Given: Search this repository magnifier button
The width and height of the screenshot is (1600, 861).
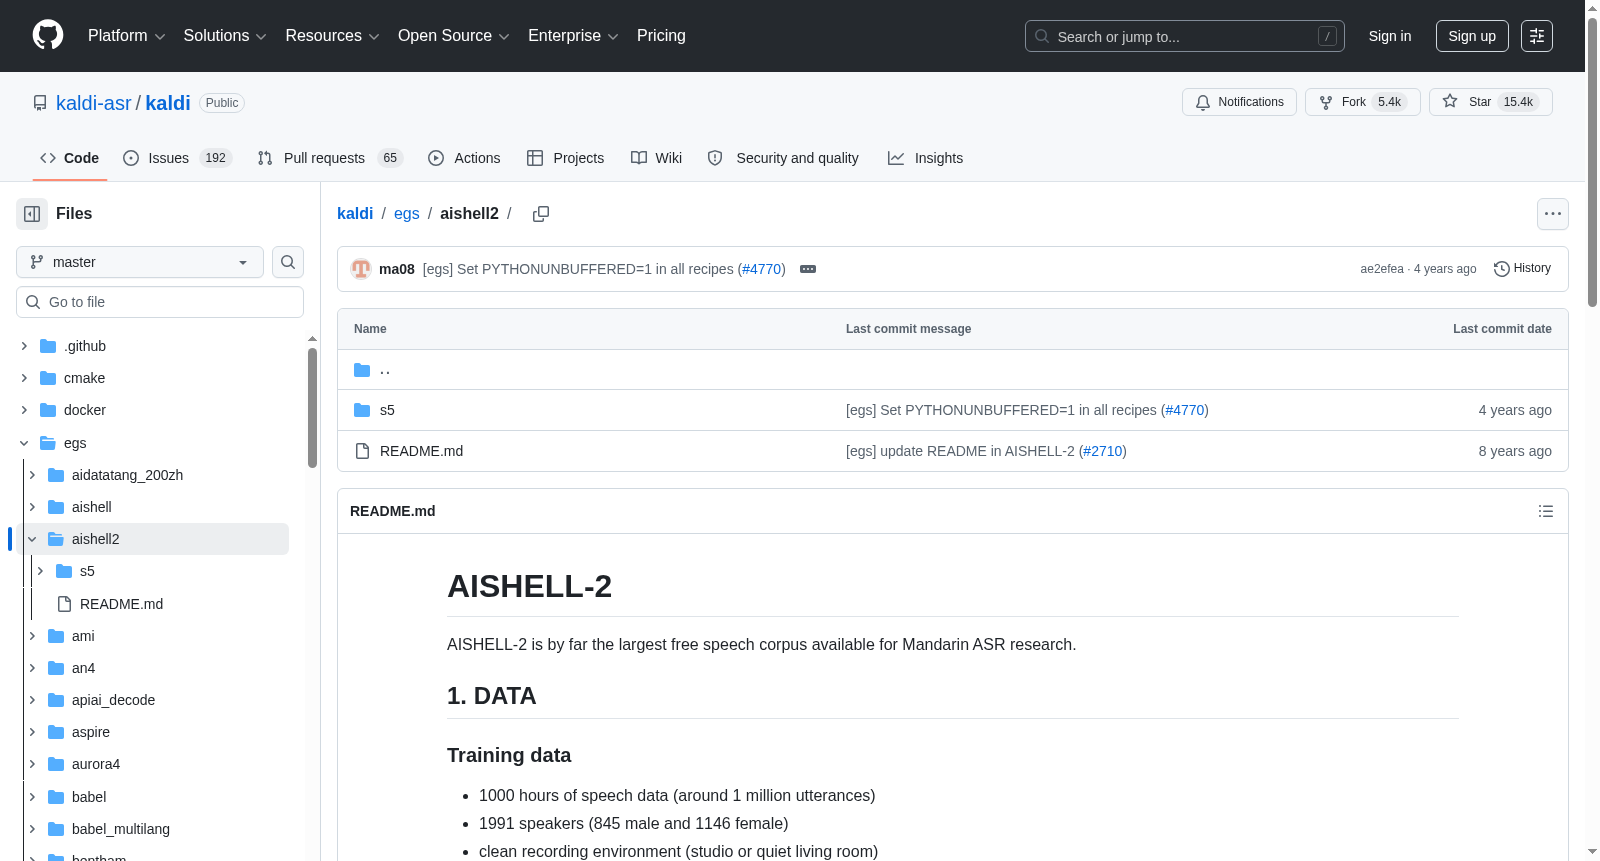Looking at the screenshot, I should pyautogui.click(x=288, y=262).
